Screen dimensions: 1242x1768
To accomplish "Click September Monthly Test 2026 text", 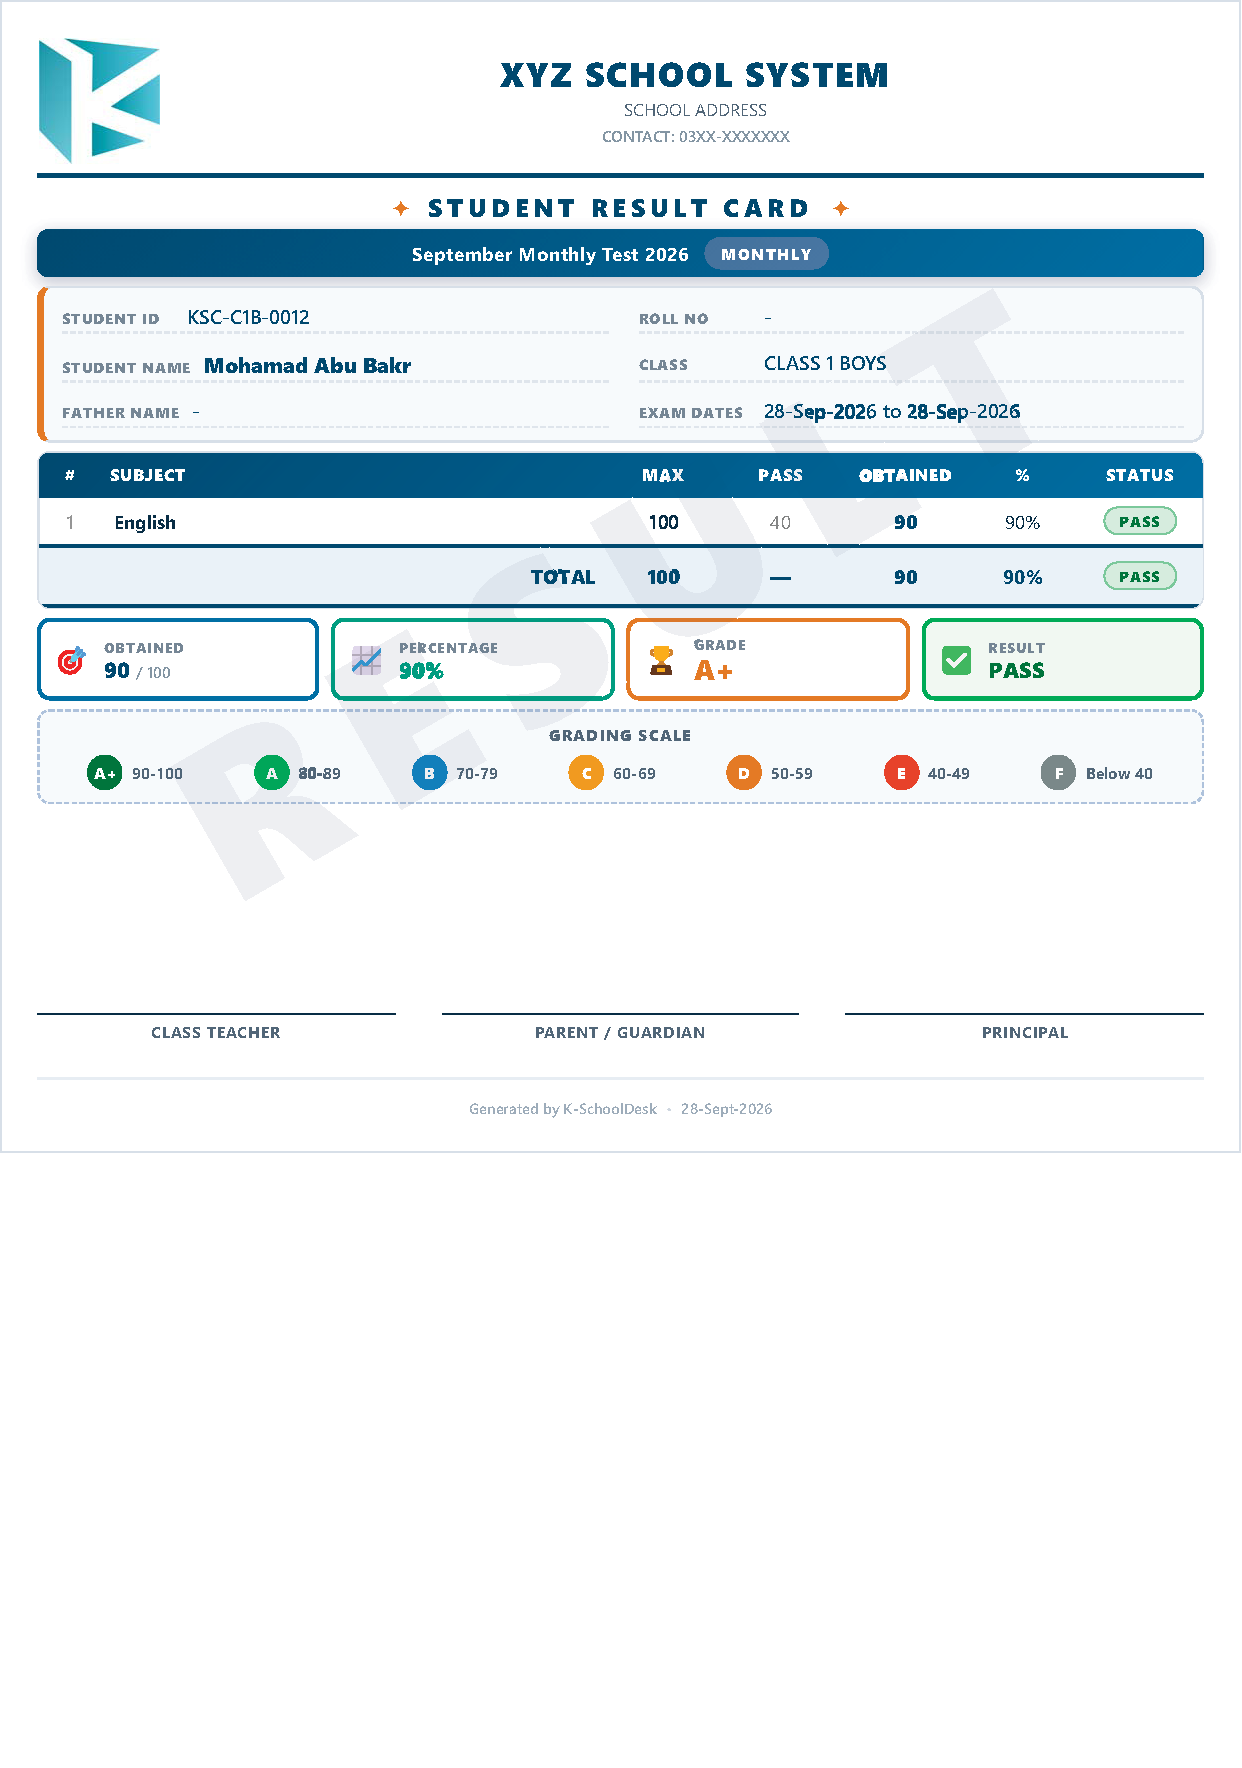I will 550,254.
